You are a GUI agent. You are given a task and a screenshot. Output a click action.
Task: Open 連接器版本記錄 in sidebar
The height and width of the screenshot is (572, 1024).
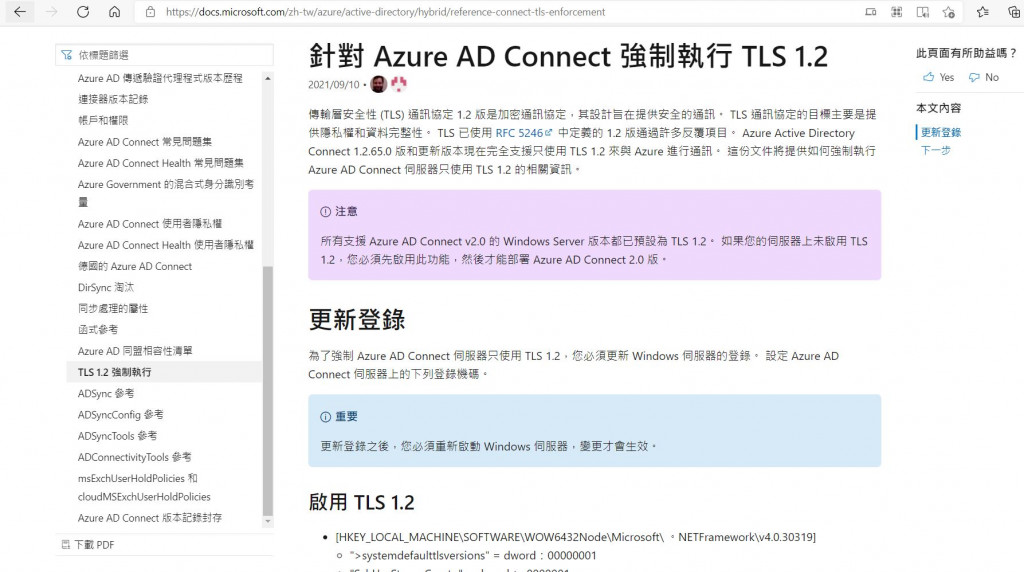coord(113,99)
